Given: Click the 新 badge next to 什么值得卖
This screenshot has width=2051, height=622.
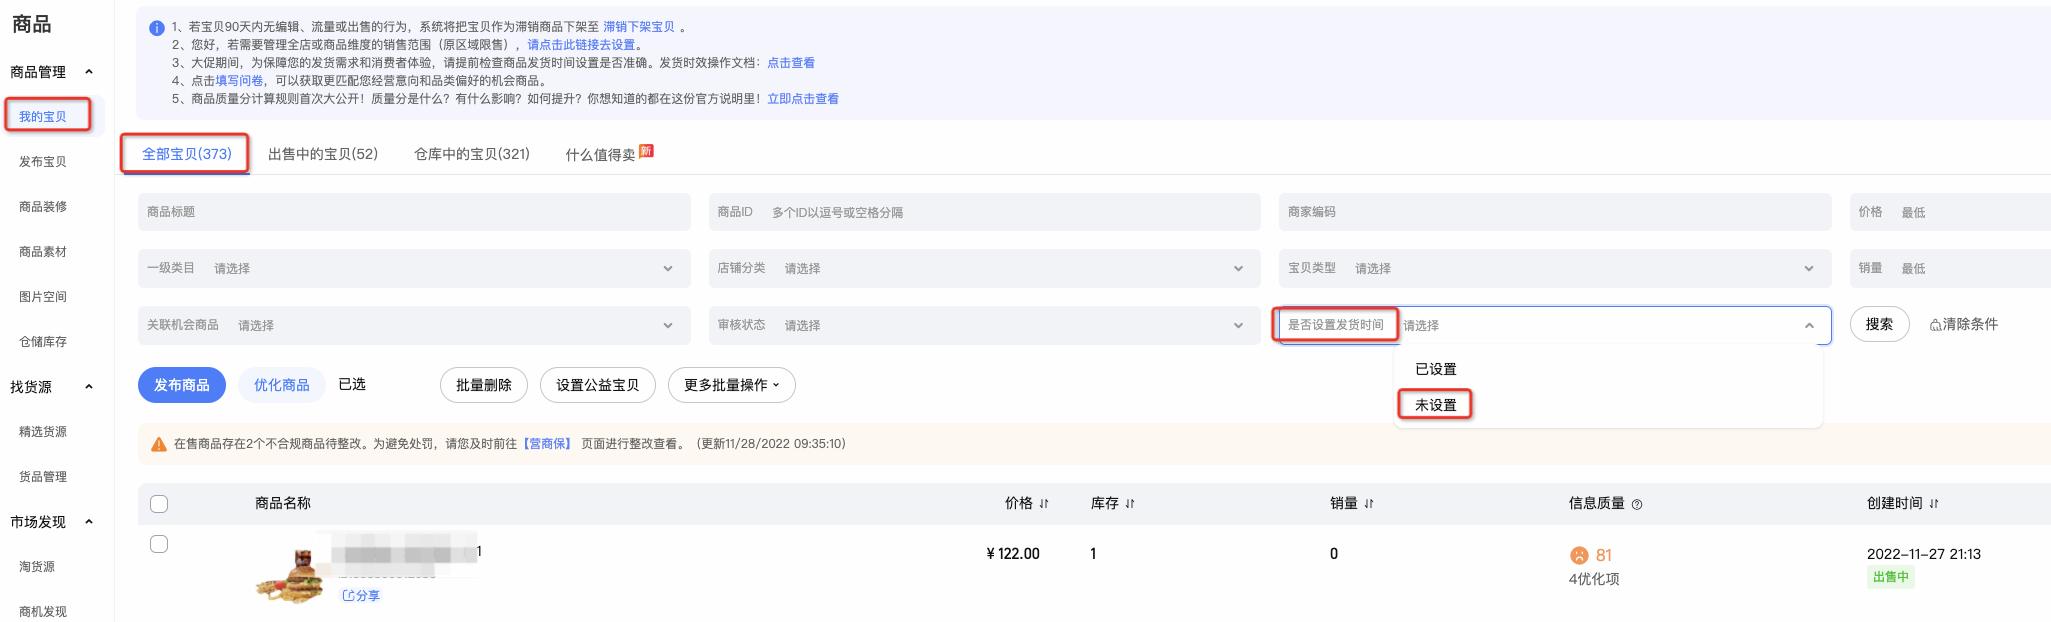Looking at the screenshot, I should pyautogui.click(x=646, y=151).
